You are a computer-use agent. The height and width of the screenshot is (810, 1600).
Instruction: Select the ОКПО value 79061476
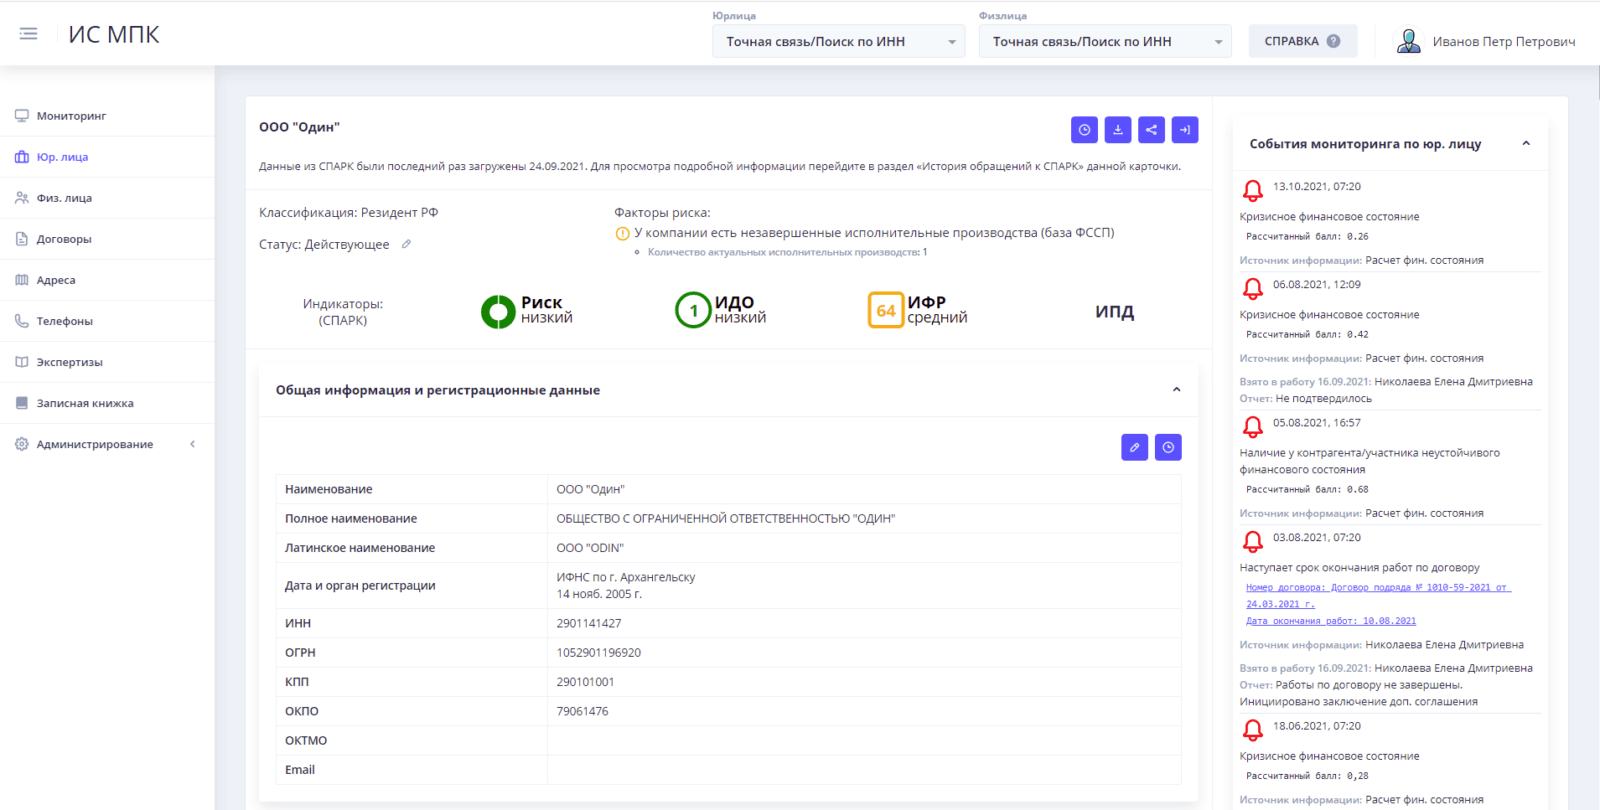click(582, 711)
